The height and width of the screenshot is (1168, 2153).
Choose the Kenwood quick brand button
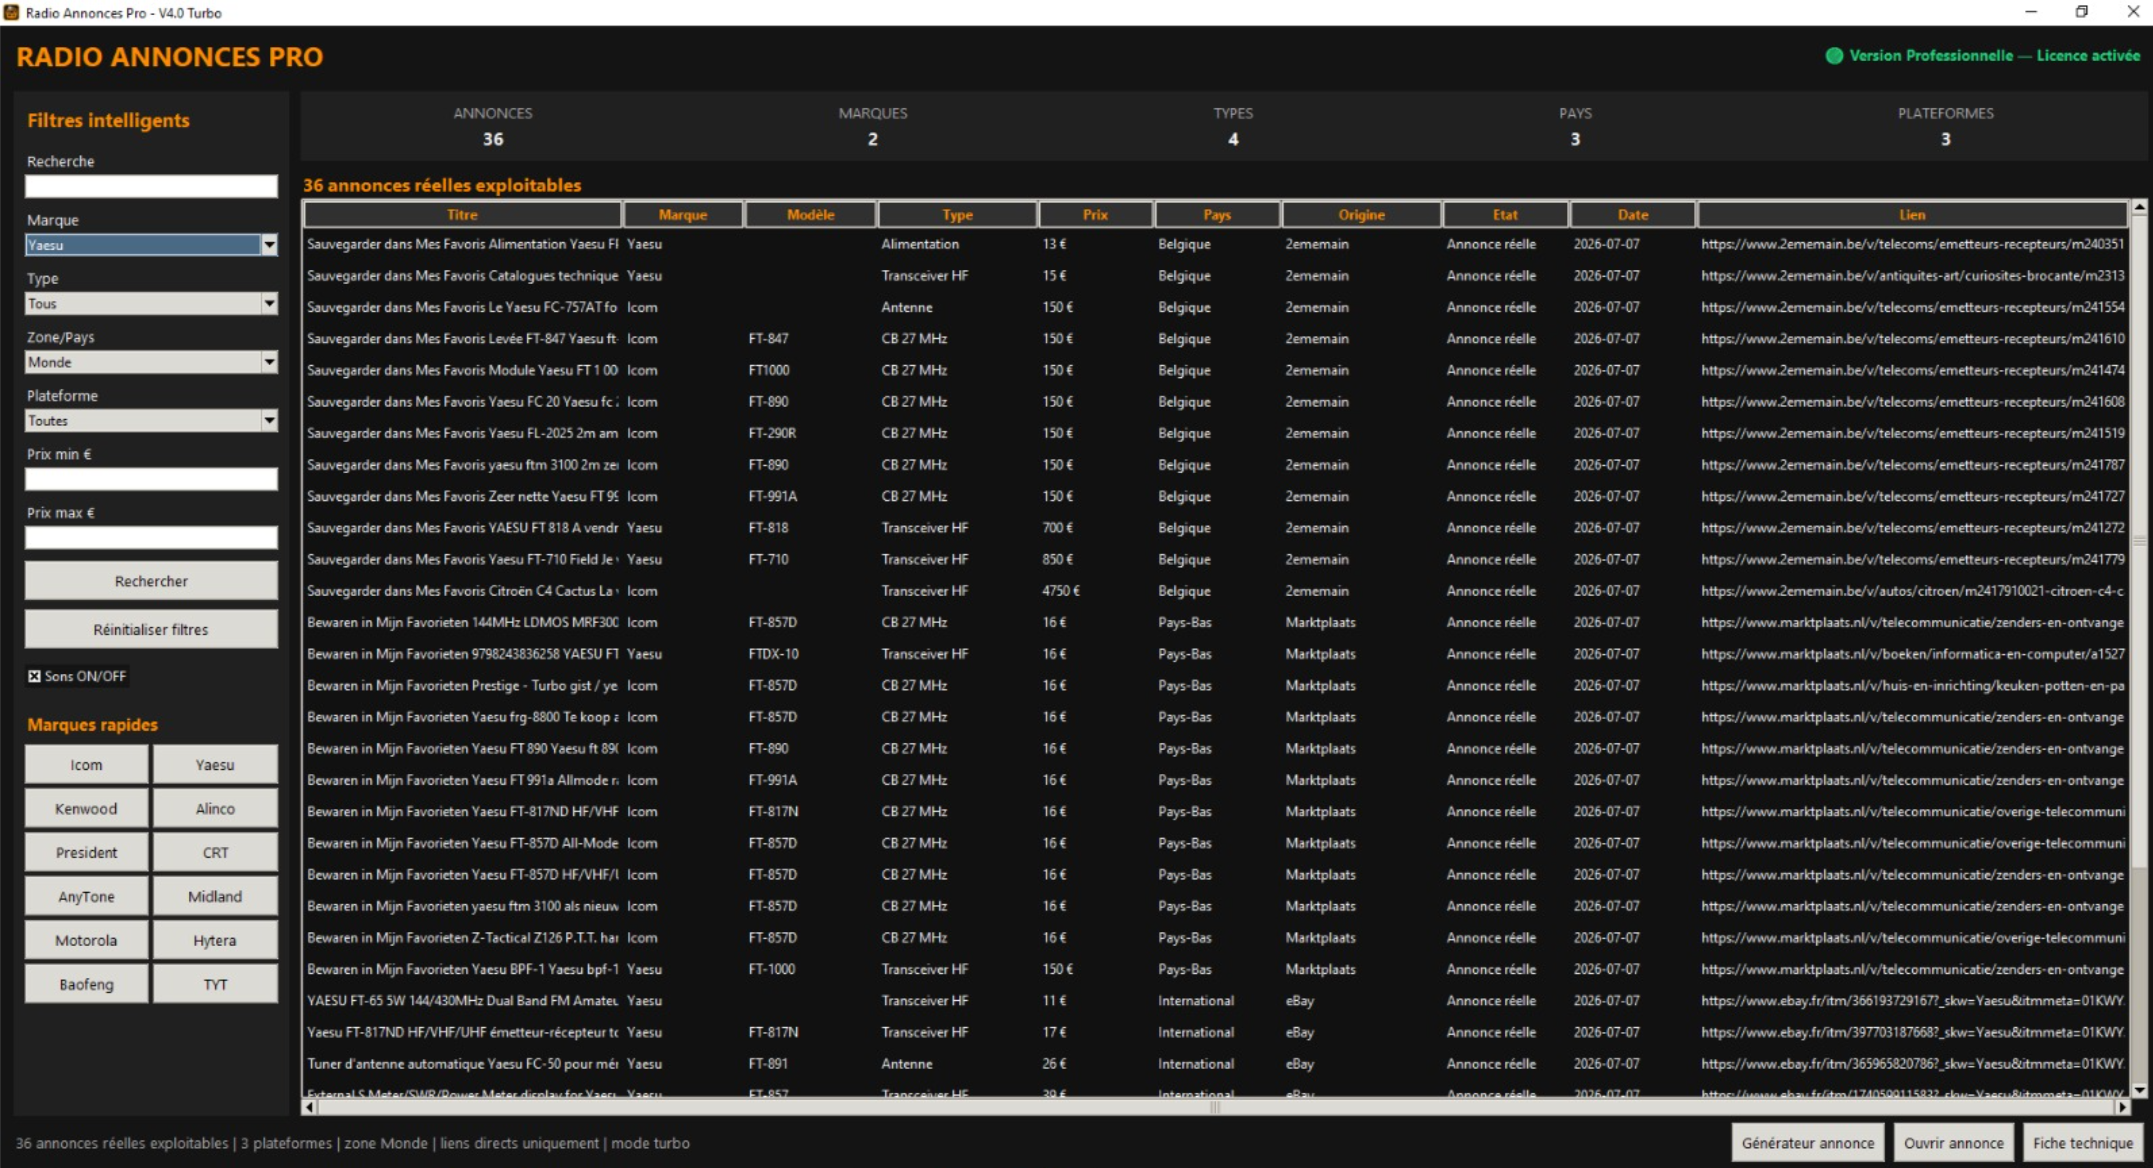click(86, 809)
